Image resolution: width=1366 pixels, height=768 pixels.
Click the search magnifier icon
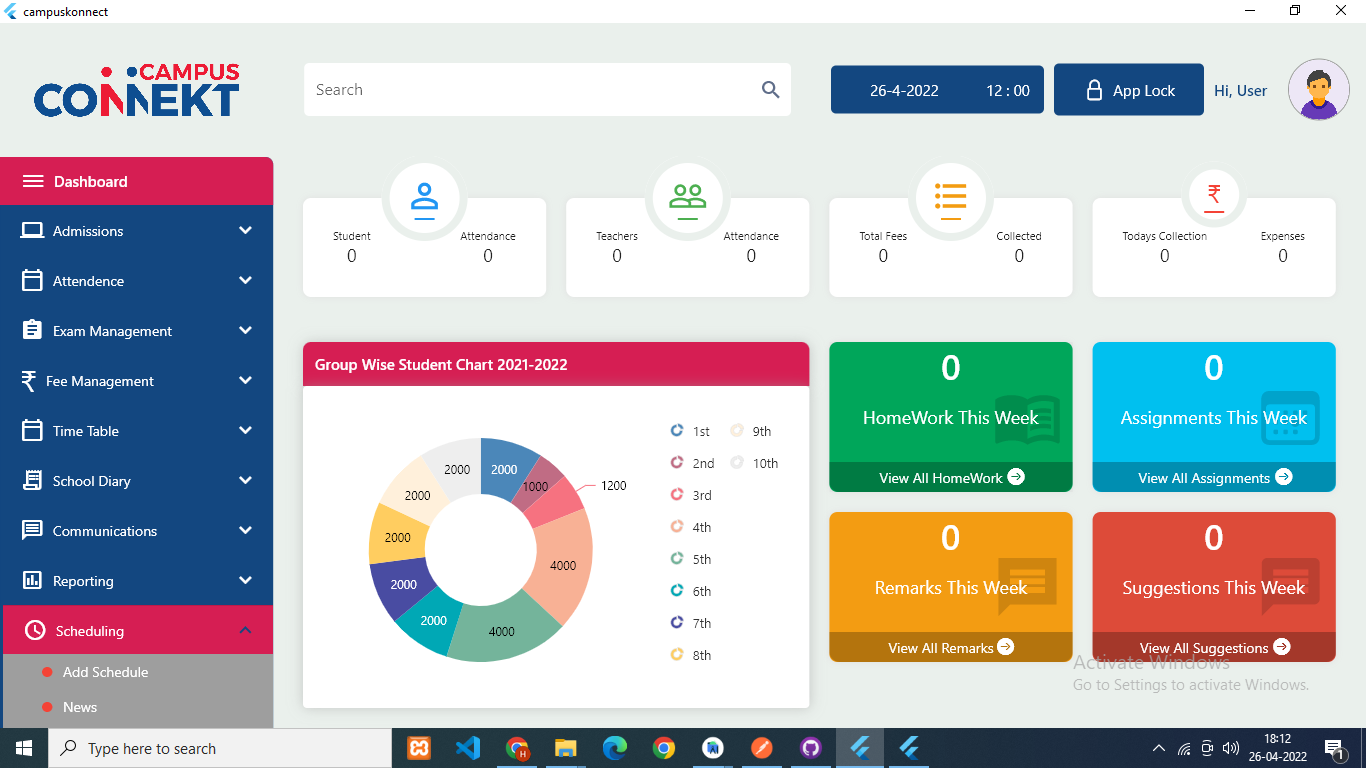[x=770, y=90]
